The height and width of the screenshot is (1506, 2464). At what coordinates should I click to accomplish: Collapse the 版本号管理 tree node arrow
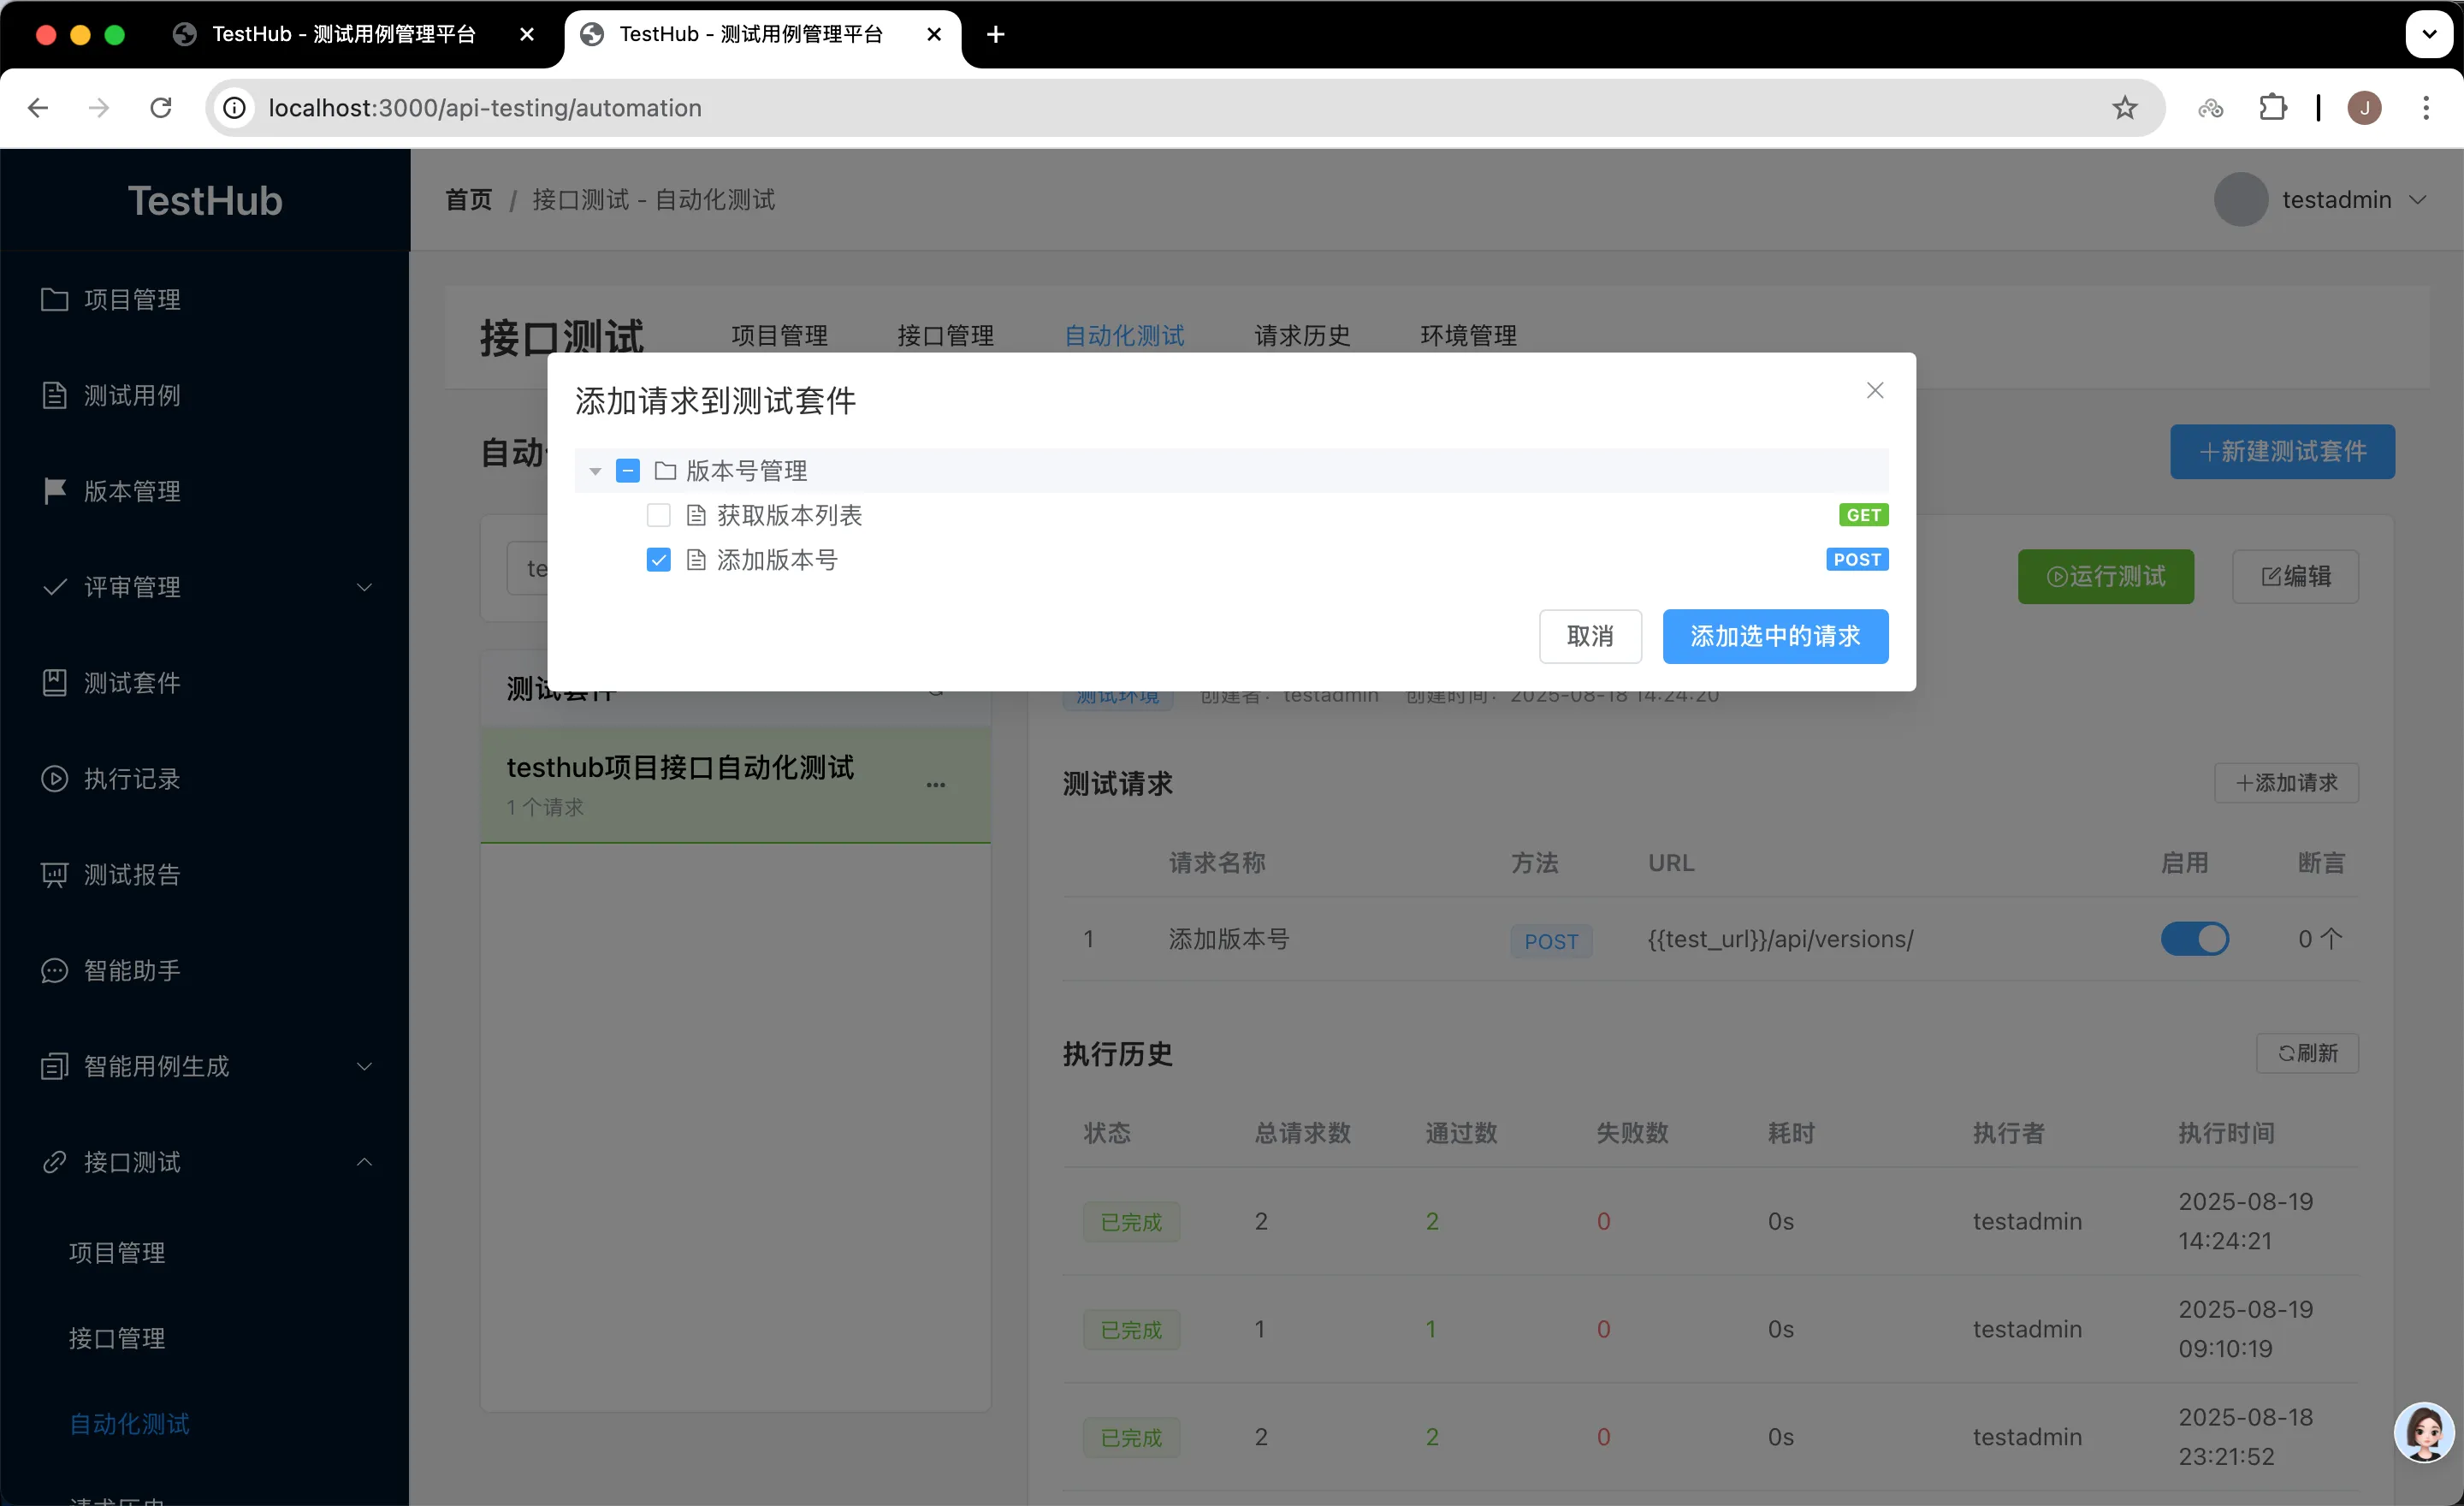(595, 471)
